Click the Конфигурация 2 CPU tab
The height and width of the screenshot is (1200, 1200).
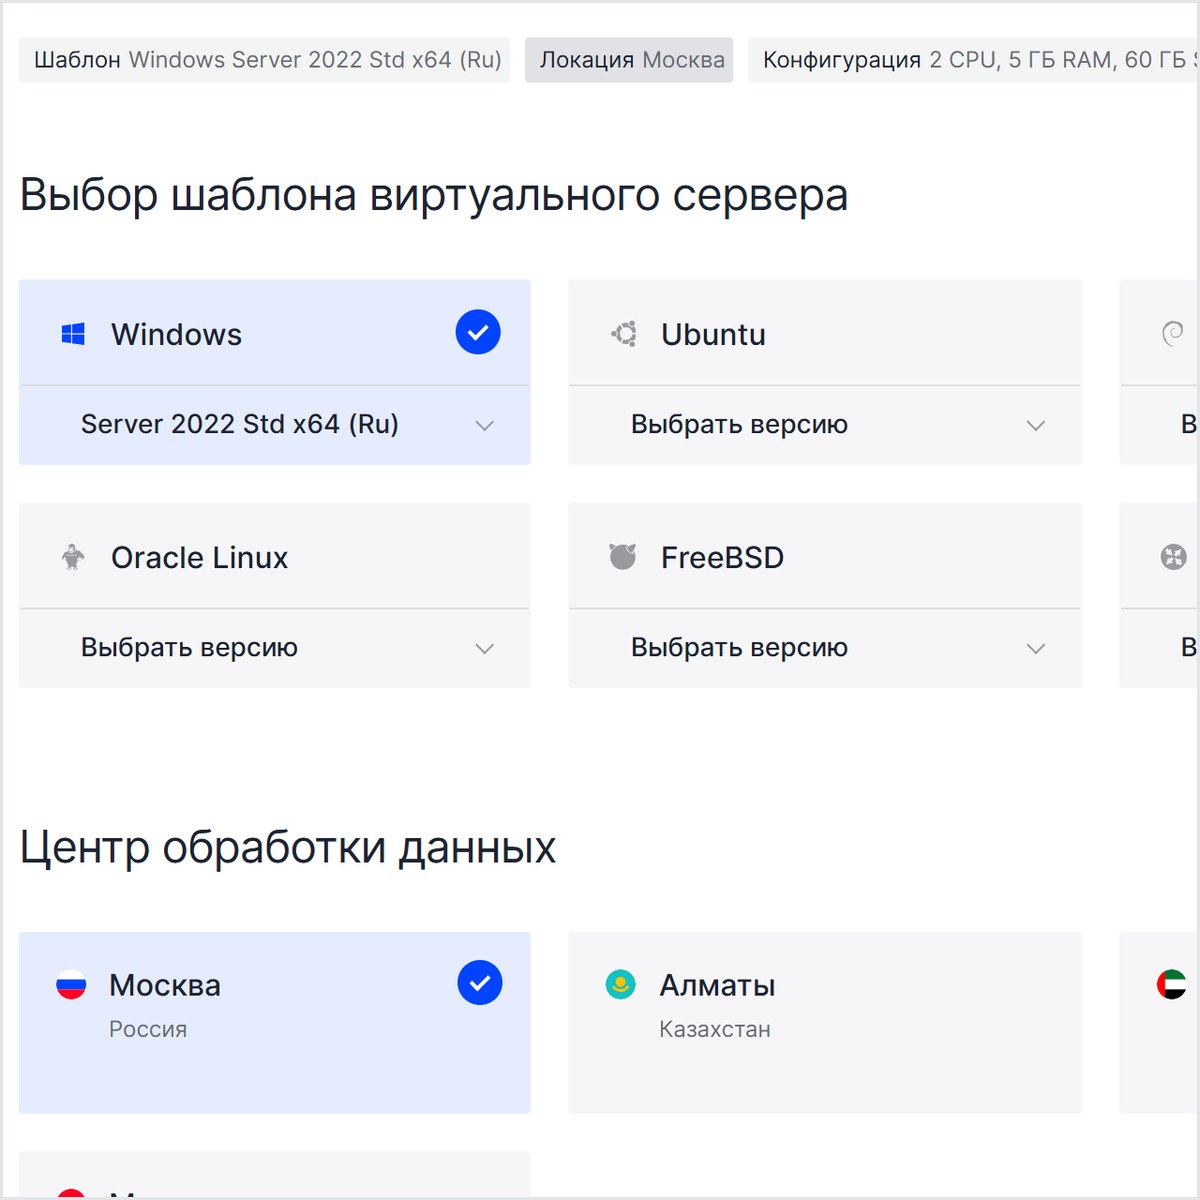973,60
